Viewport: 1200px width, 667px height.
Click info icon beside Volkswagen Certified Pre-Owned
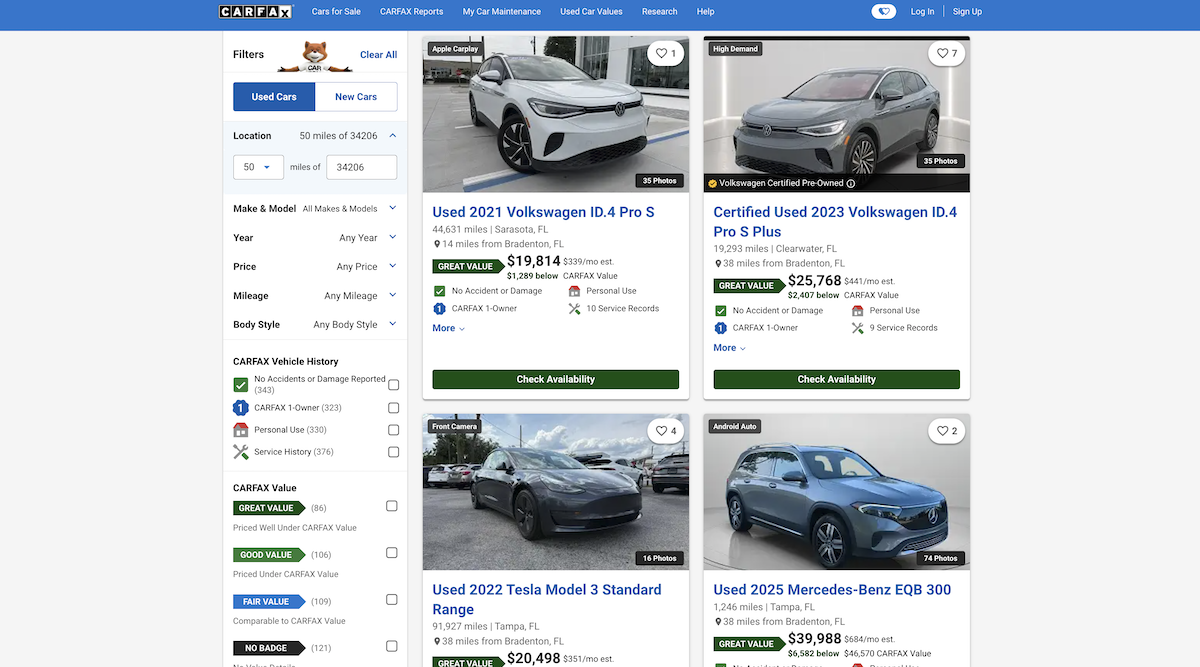click(851, 184)
